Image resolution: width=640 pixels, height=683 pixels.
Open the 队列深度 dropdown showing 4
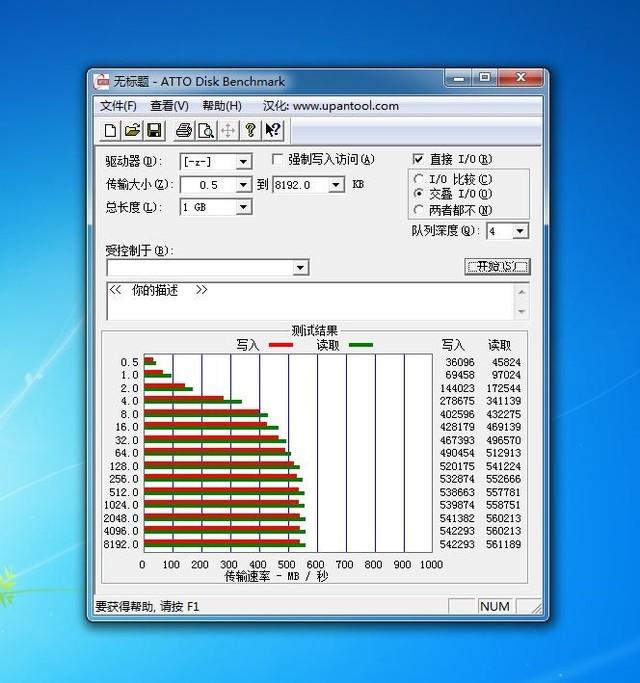520,231
